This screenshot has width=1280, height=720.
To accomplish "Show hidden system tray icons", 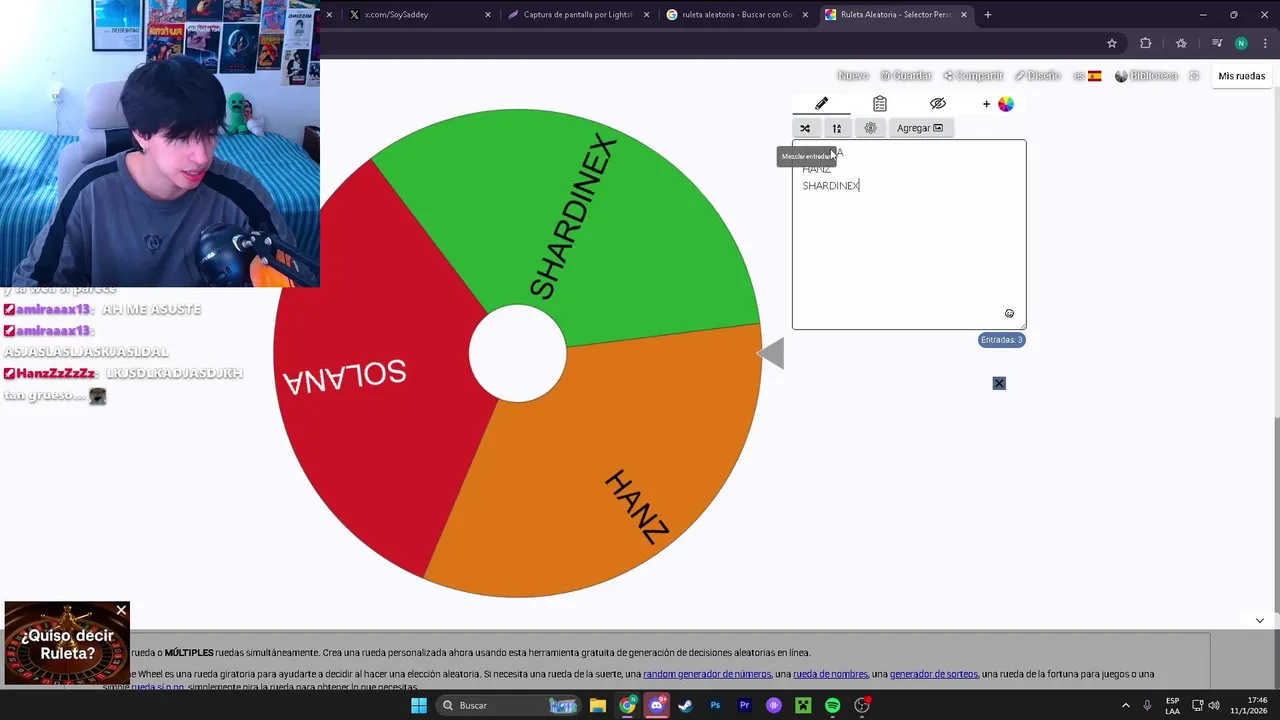I will (1125, 705).
